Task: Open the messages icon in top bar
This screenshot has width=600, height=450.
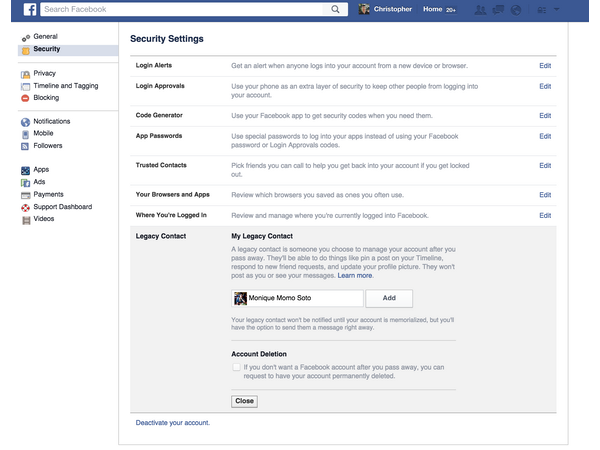Action: [498, 10]
